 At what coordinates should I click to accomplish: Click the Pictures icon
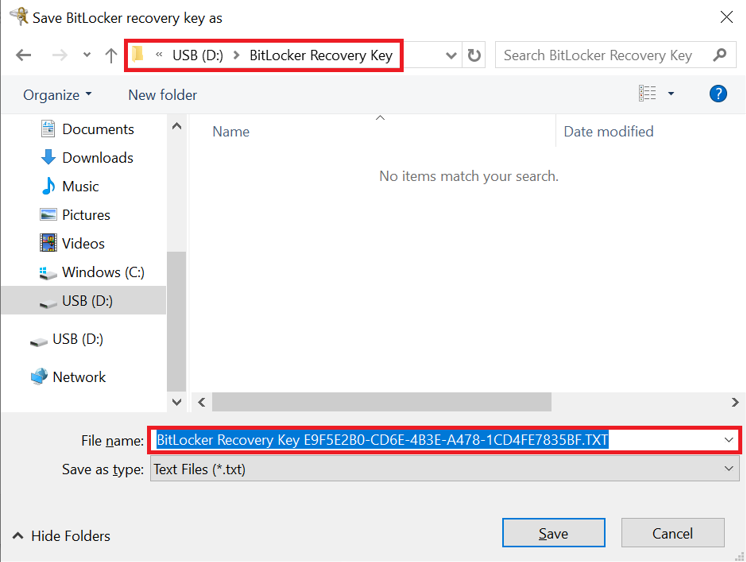pos(48,215)
